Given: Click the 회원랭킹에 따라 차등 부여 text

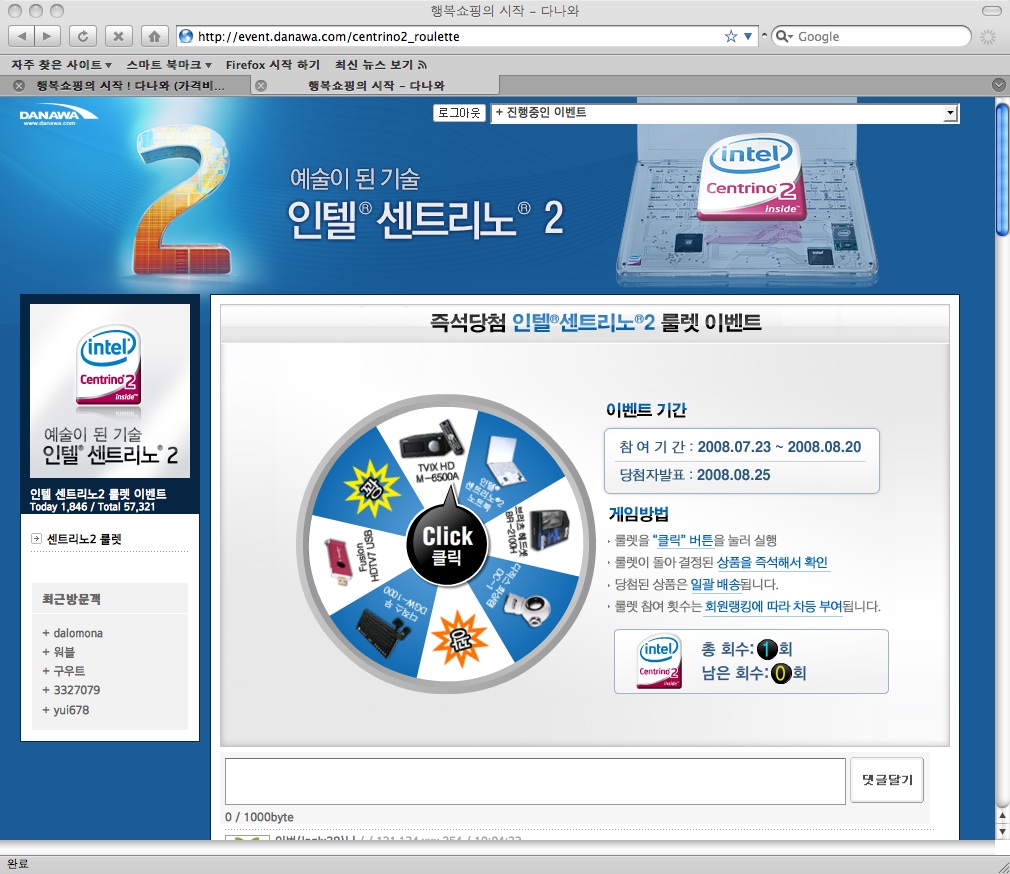Looking at the screenshot, I should [773, 606].
